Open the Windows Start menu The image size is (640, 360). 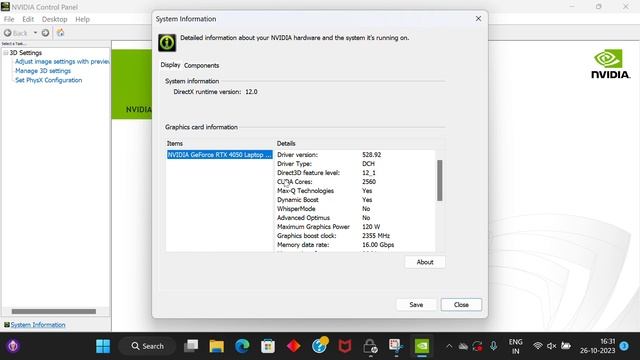point(103,346)
